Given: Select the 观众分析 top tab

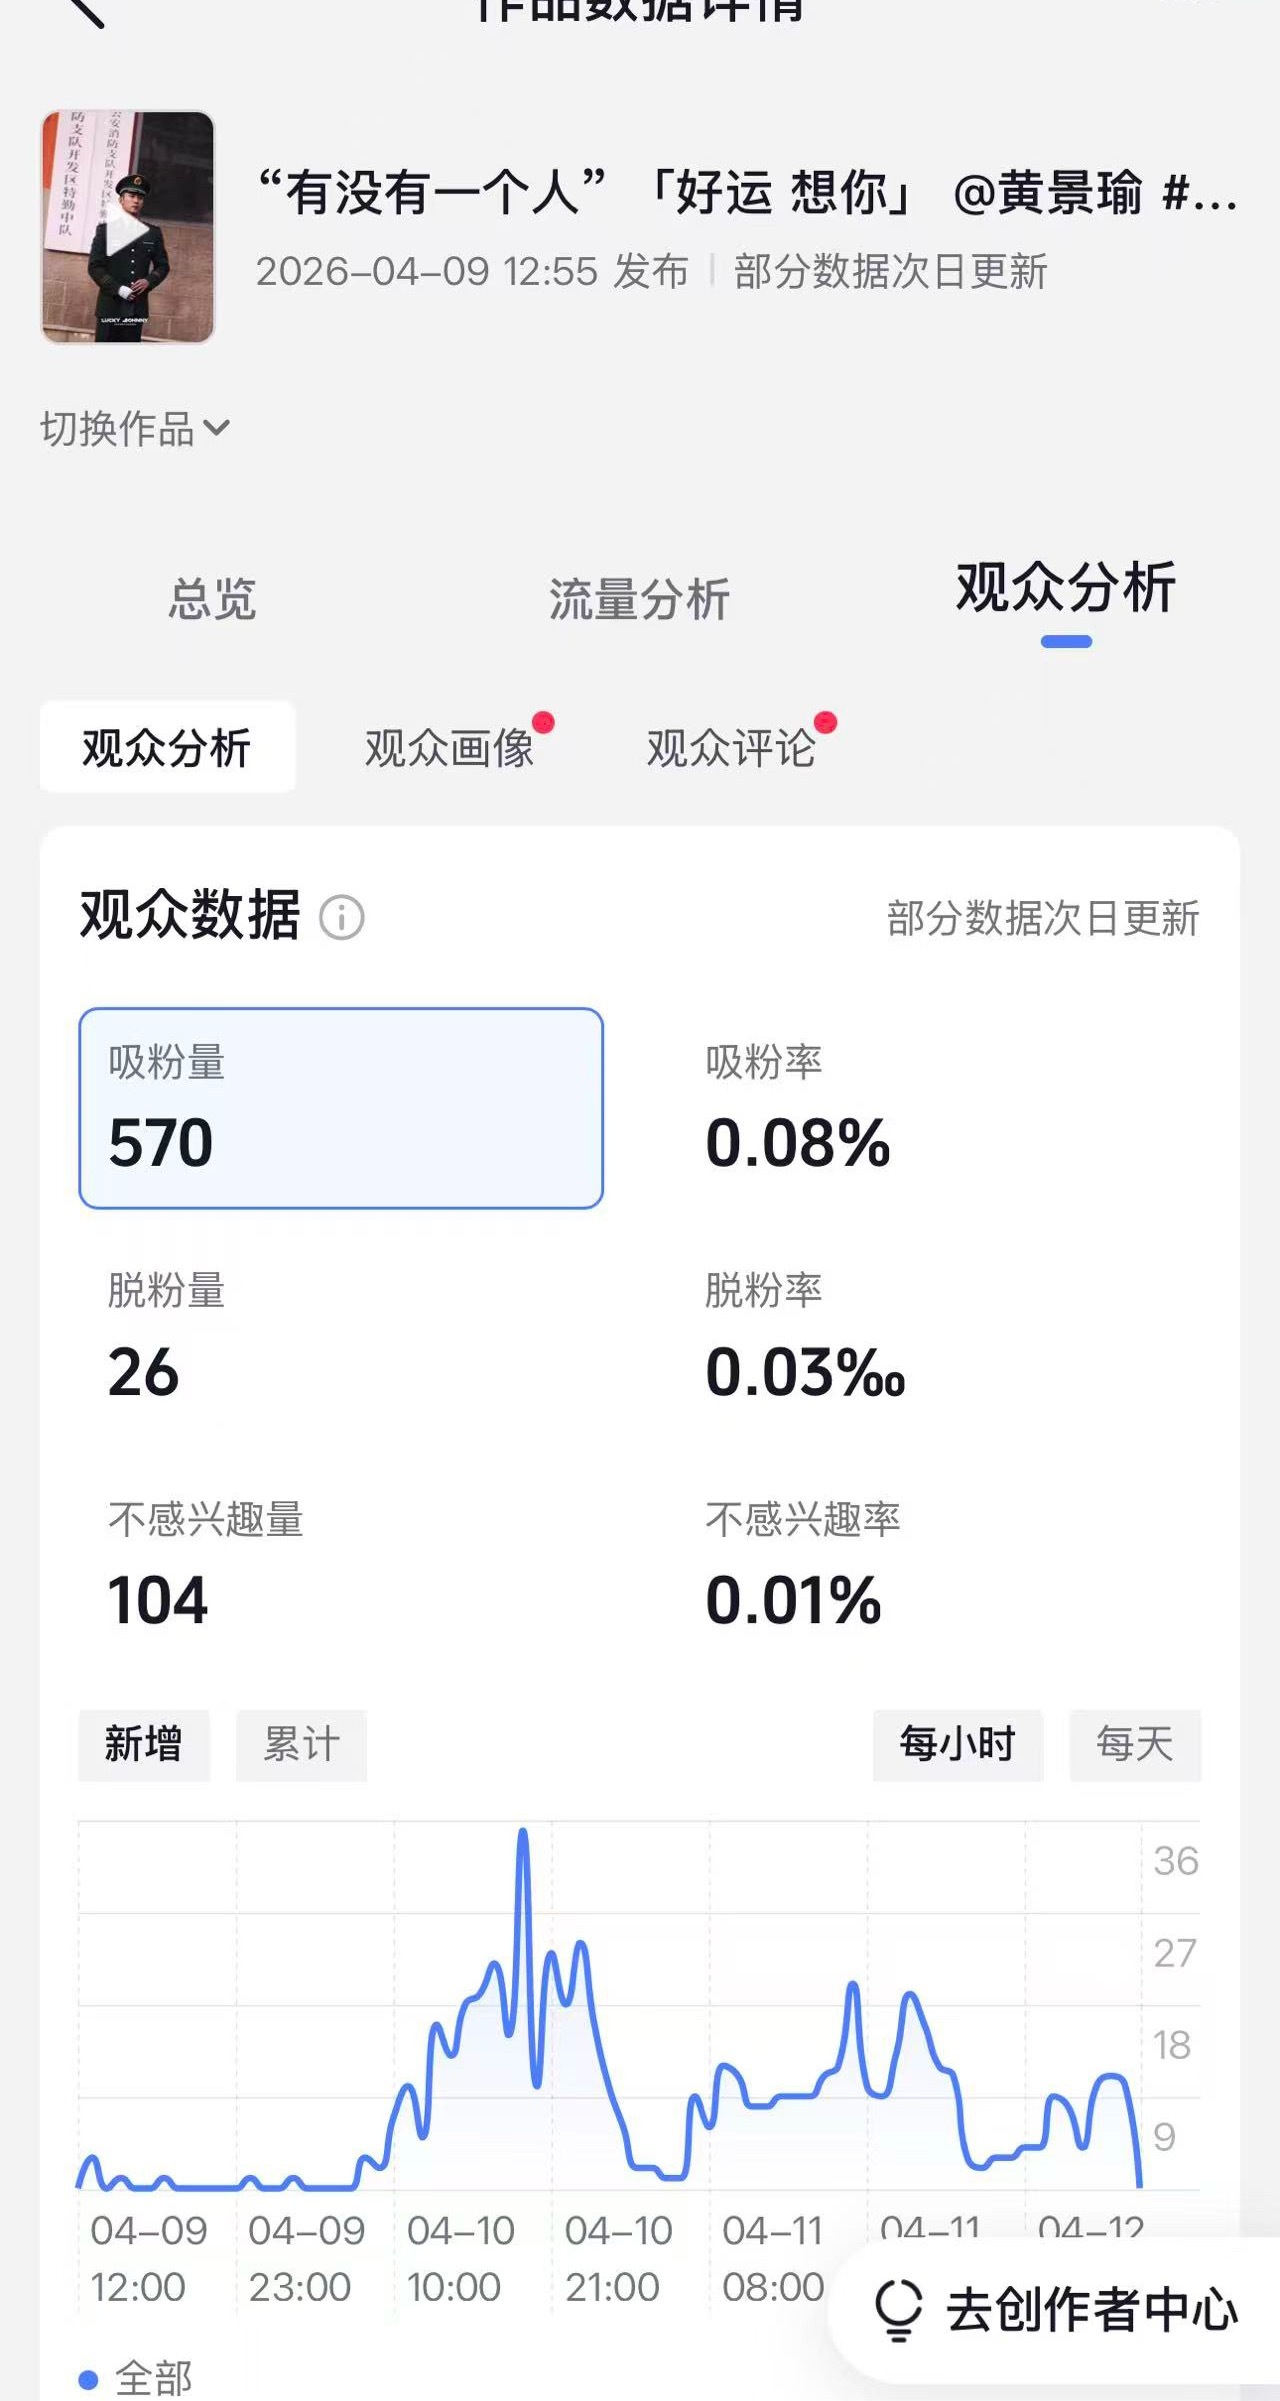Looking at the screenshot, I should [1065, 589].
